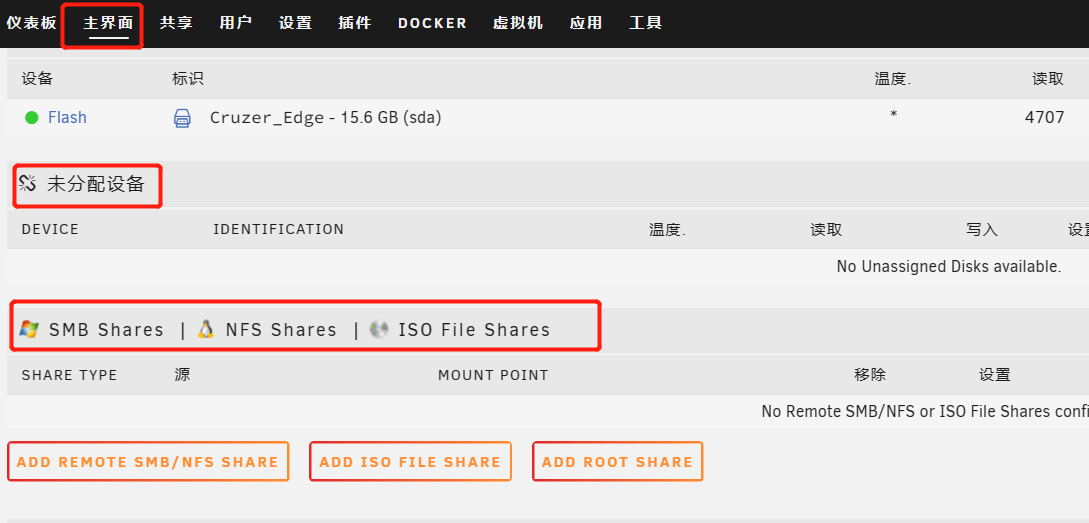Viewport: 1089px width, 523px height.
Task: Click the NFS Shares Linux penguin icon
Action: [x=206, y=329]
